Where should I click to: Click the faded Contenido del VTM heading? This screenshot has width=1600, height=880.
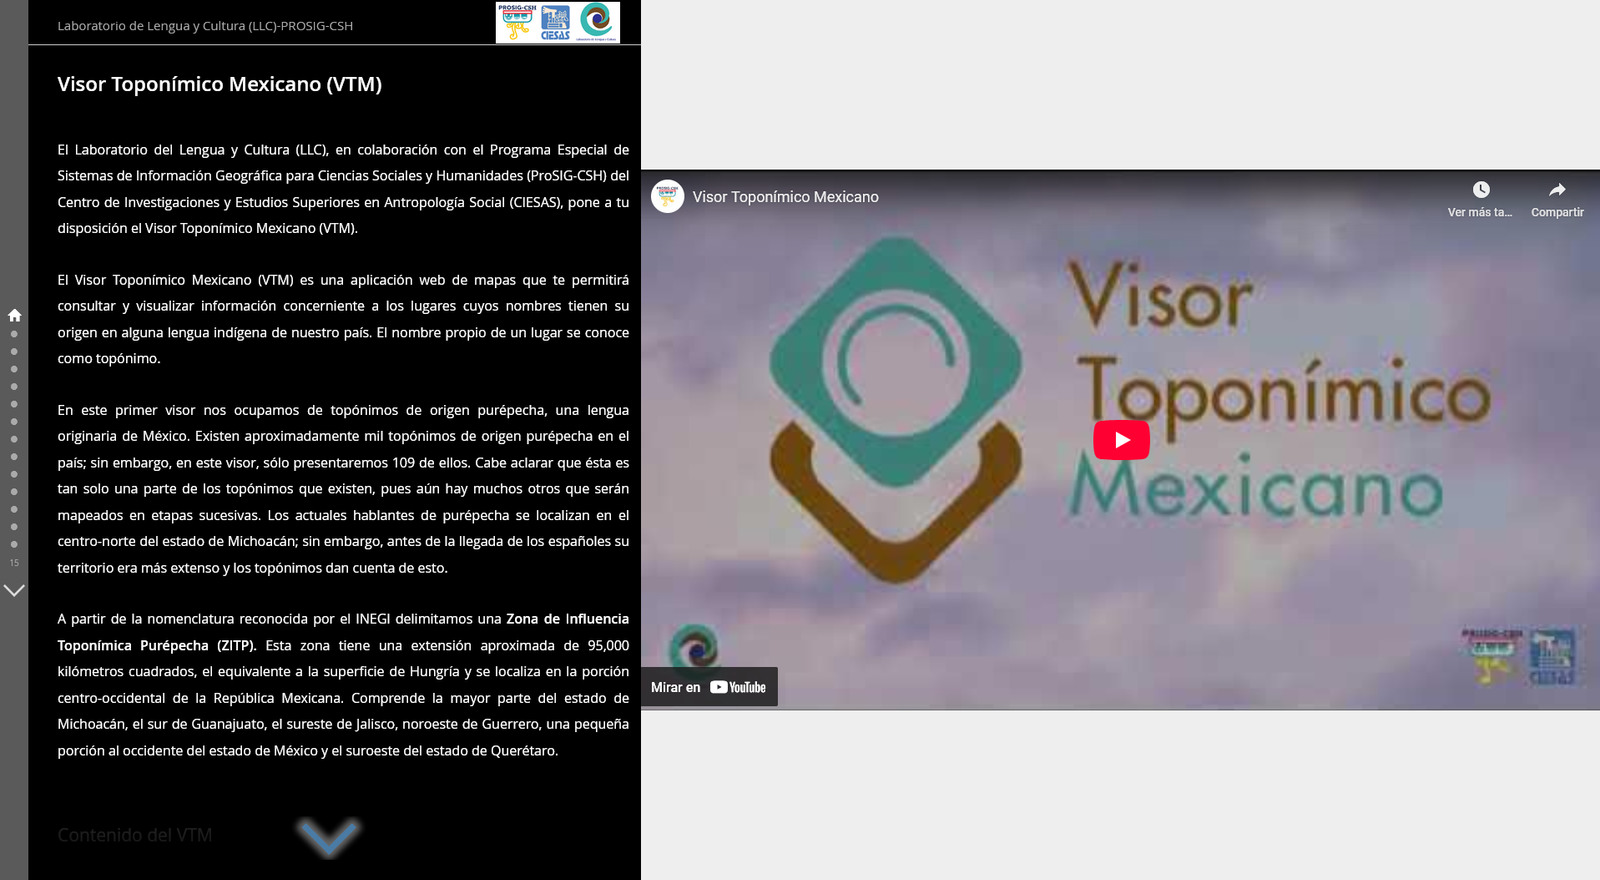tap(134, 835)
